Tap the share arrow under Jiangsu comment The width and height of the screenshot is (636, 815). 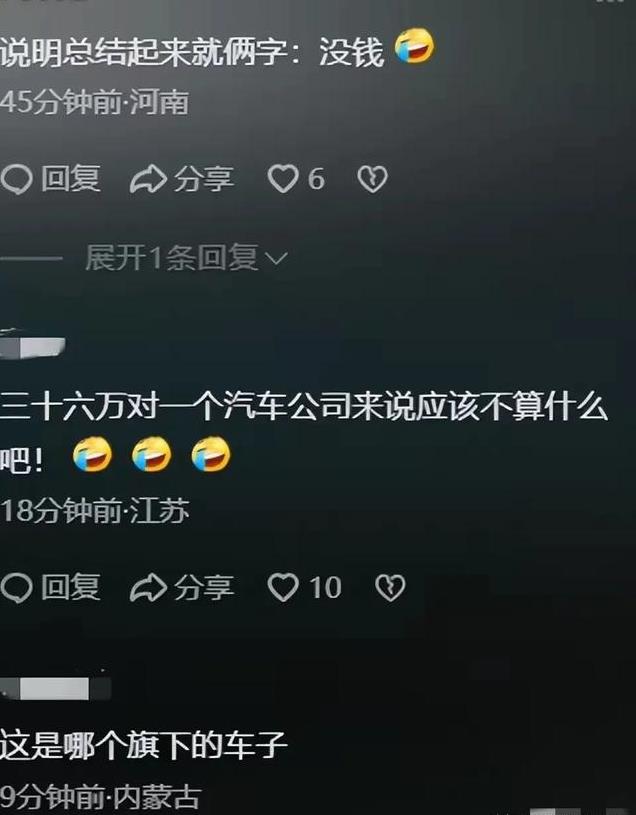coord(148,588)
